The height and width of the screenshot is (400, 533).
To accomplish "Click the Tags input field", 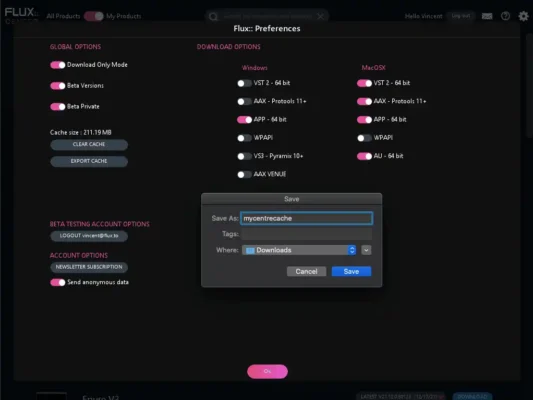I will (307, 234).
